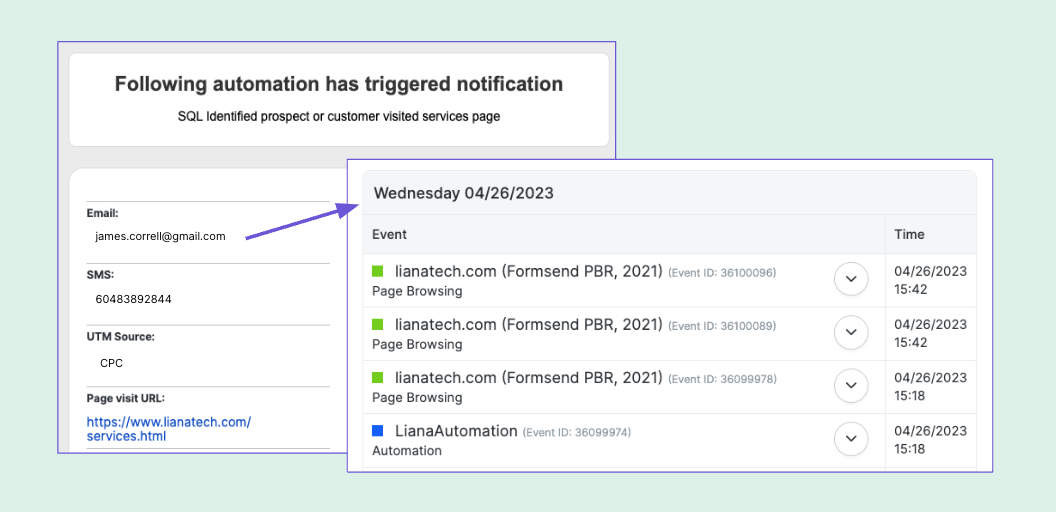Select the james.correll@gmail.com email address

pyautogui.click(x=160, y=237)
